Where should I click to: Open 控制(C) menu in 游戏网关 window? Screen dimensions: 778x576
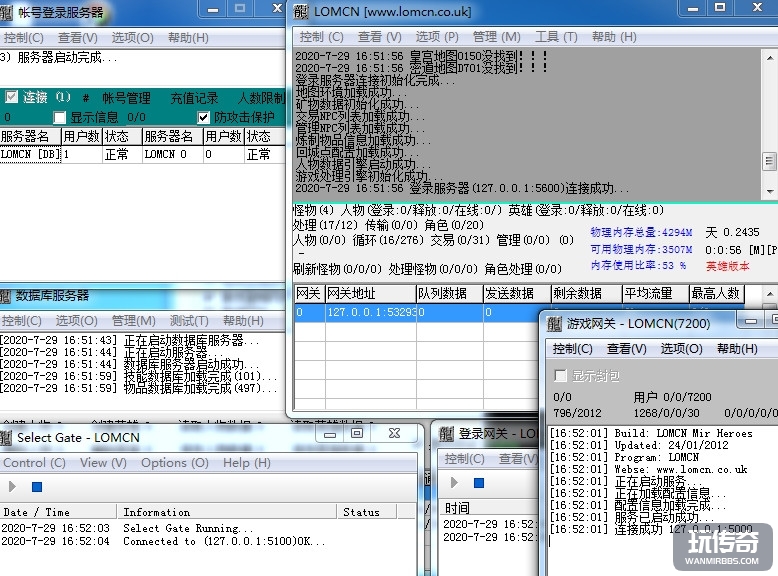(x=572, y=349)
